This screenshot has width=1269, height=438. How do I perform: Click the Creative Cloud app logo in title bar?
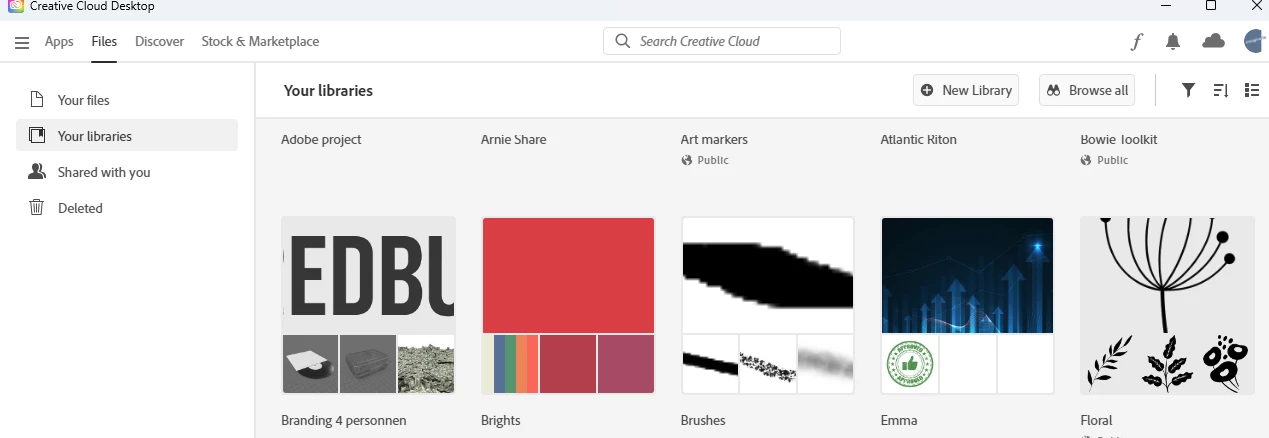pyautogui.click(x=16, y=6)
